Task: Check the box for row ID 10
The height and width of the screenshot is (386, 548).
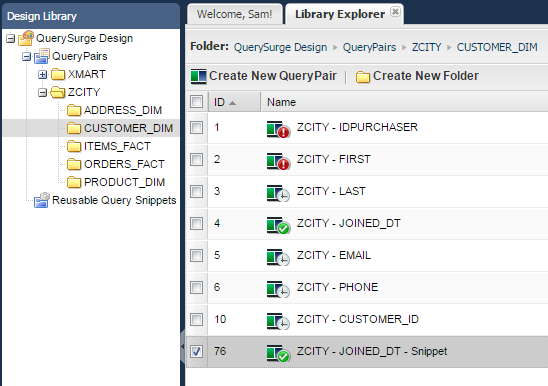Action: [196, 319]
